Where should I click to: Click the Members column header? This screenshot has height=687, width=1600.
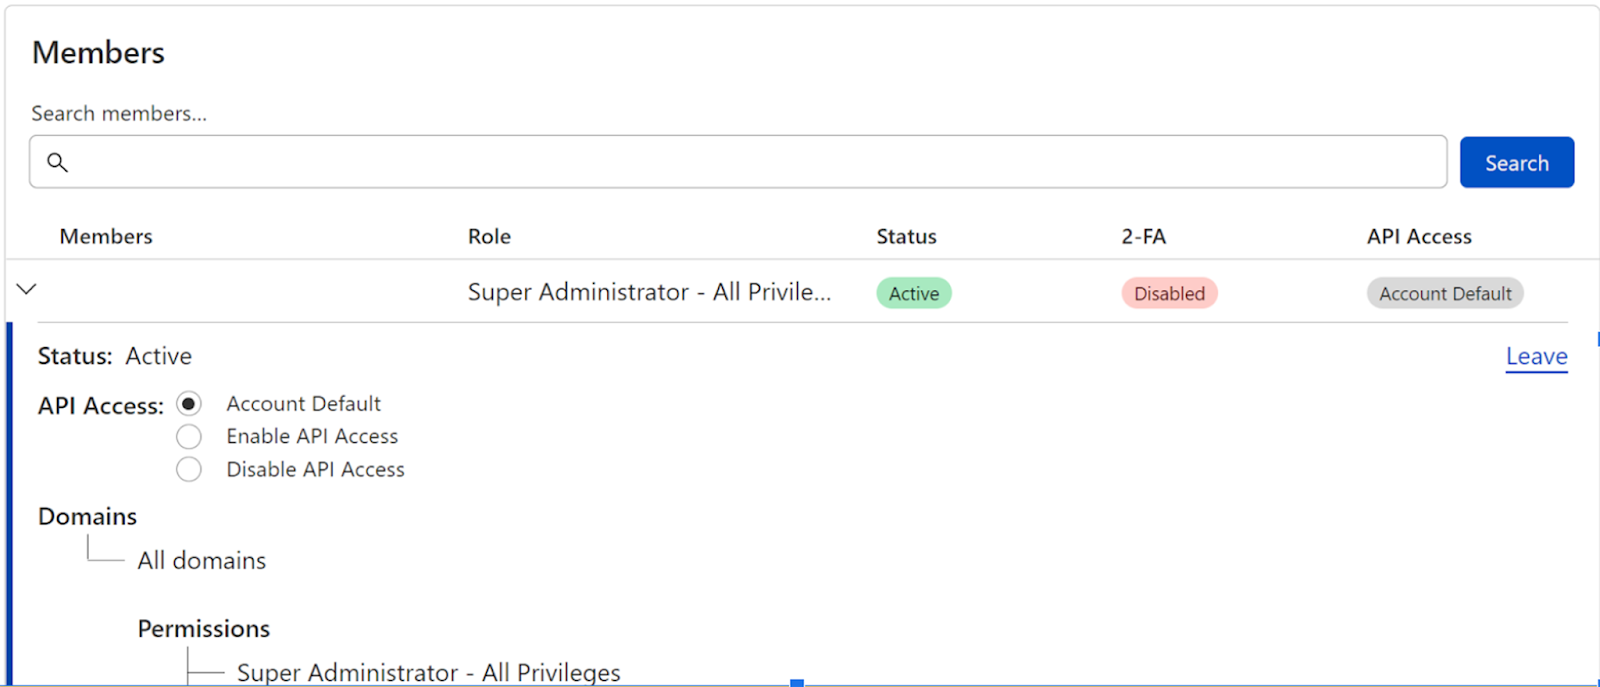pos(106,237)
